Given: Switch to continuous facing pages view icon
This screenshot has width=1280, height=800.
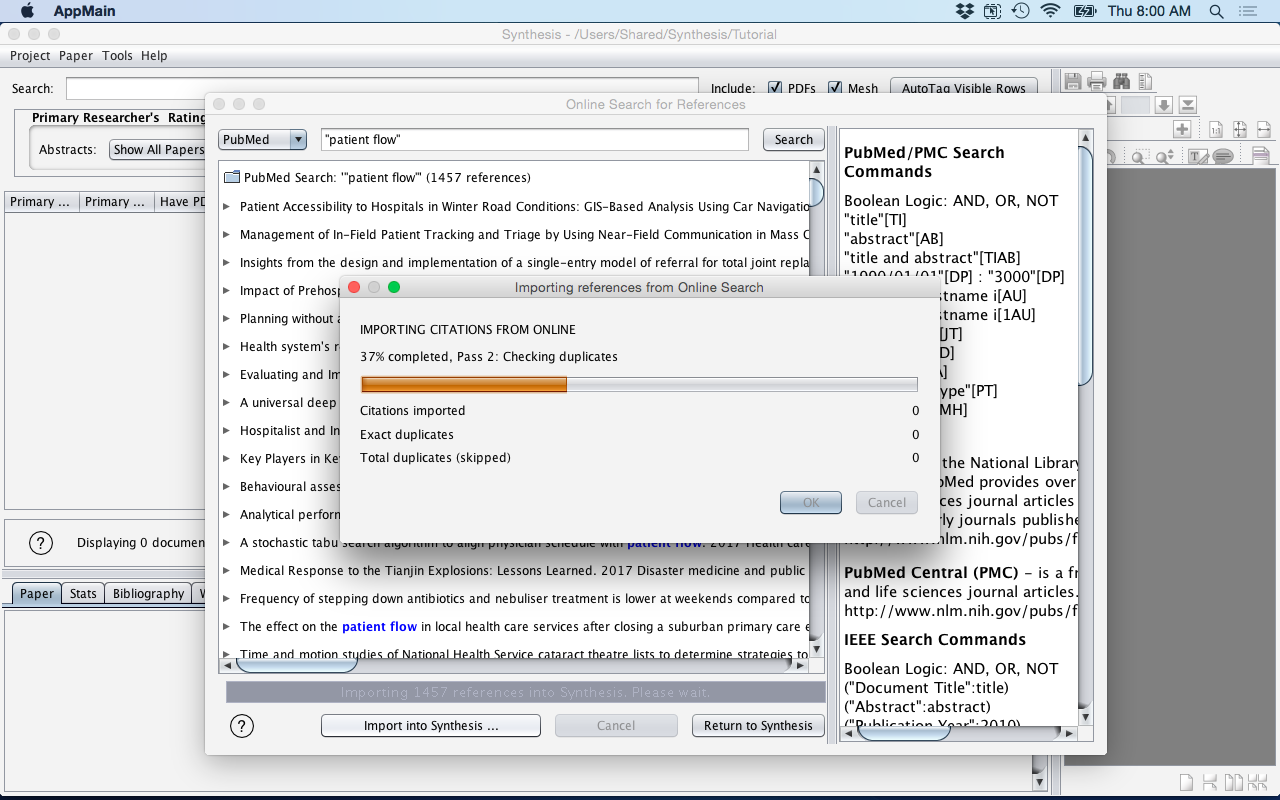Looking at the screenshot, I should pyautogui.click(x=1259, y=782).
